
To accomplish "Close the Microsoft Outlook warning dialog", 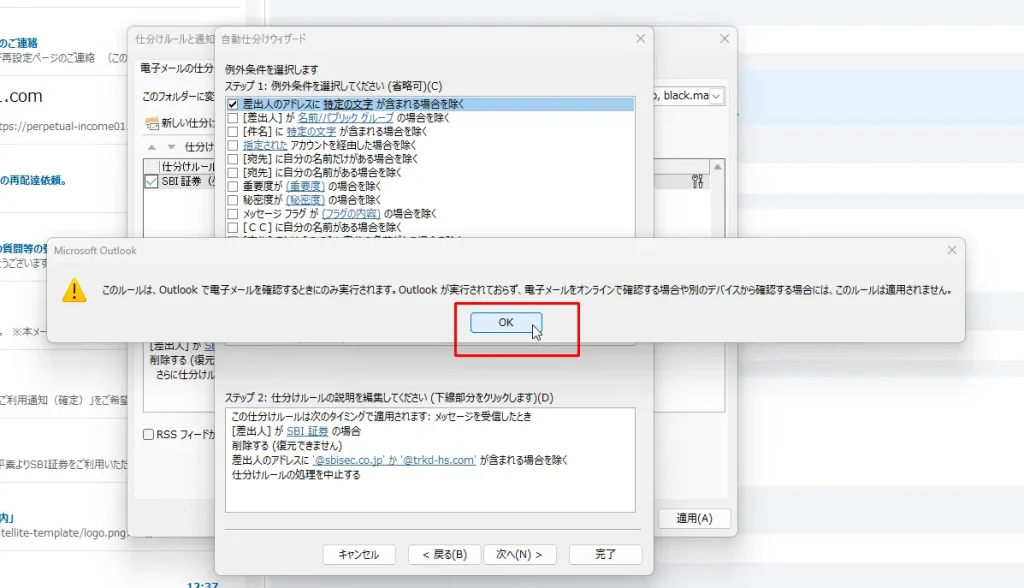I will [952, 250].
